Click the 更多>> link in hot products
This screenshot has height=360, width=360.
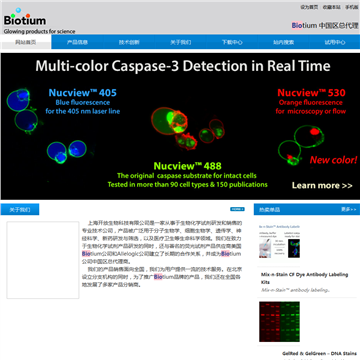(349, 209)
